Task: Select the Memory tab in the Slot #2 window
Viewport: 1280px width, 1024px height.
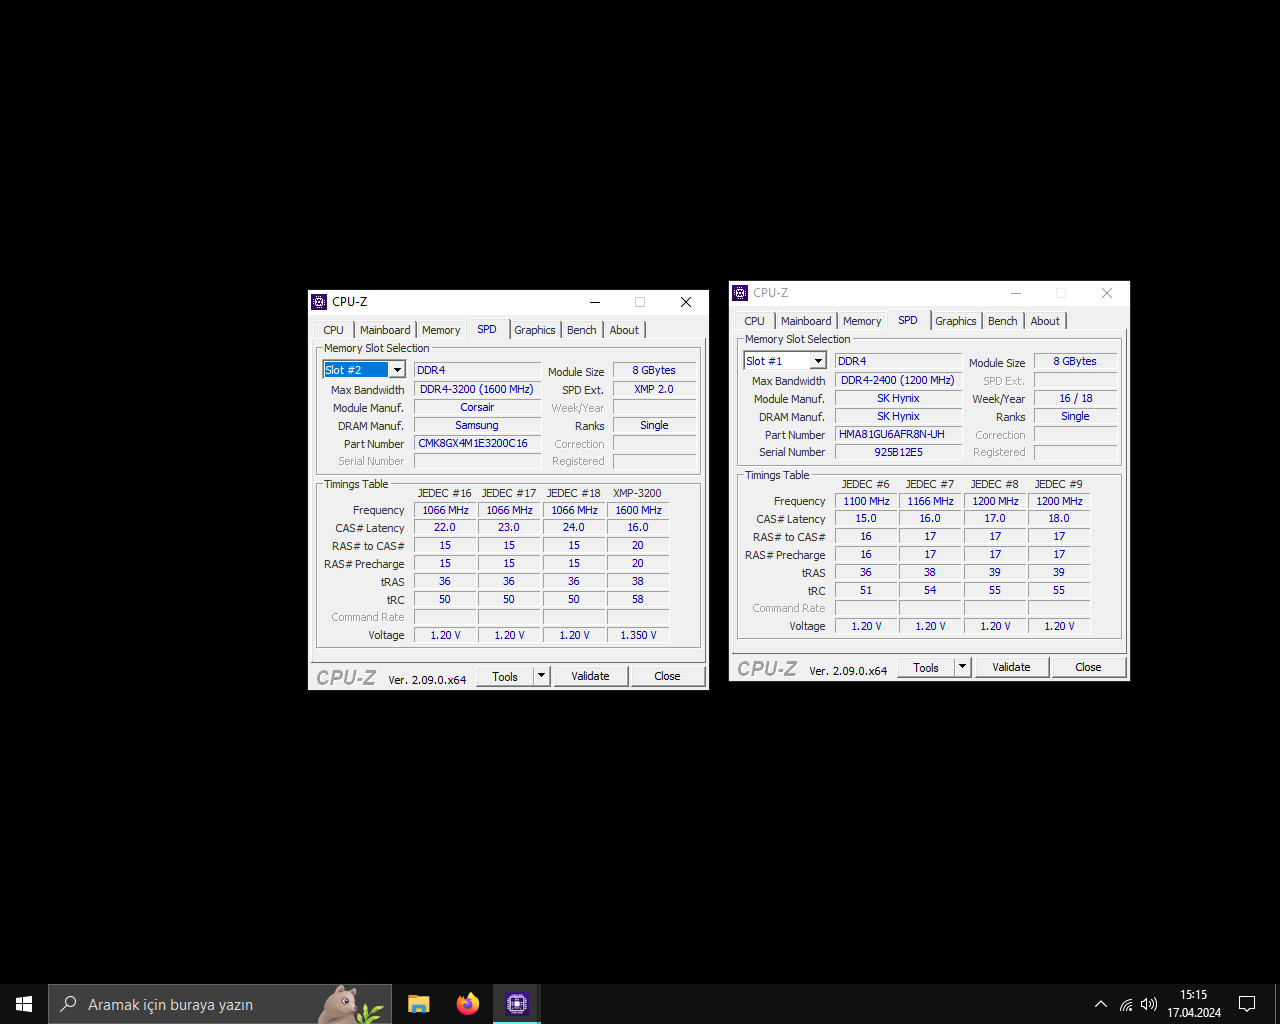Action: point(441,330)
